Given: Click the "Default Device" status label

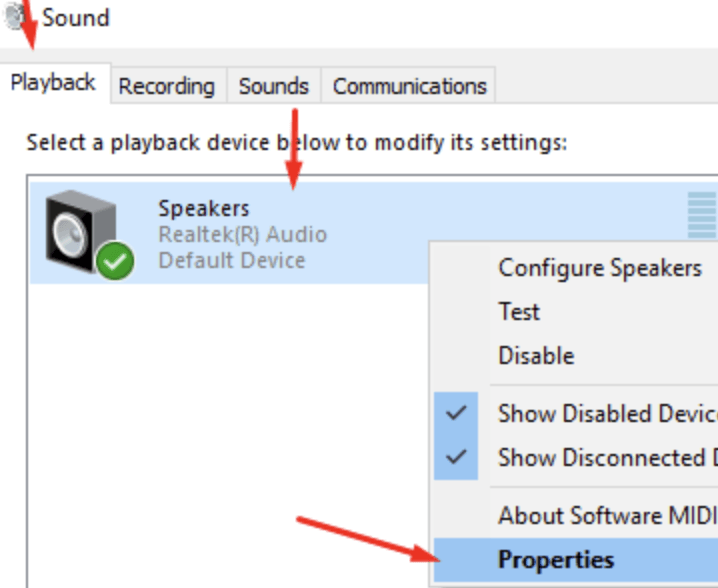Looking at the screenshot, I should pos(231,260).
